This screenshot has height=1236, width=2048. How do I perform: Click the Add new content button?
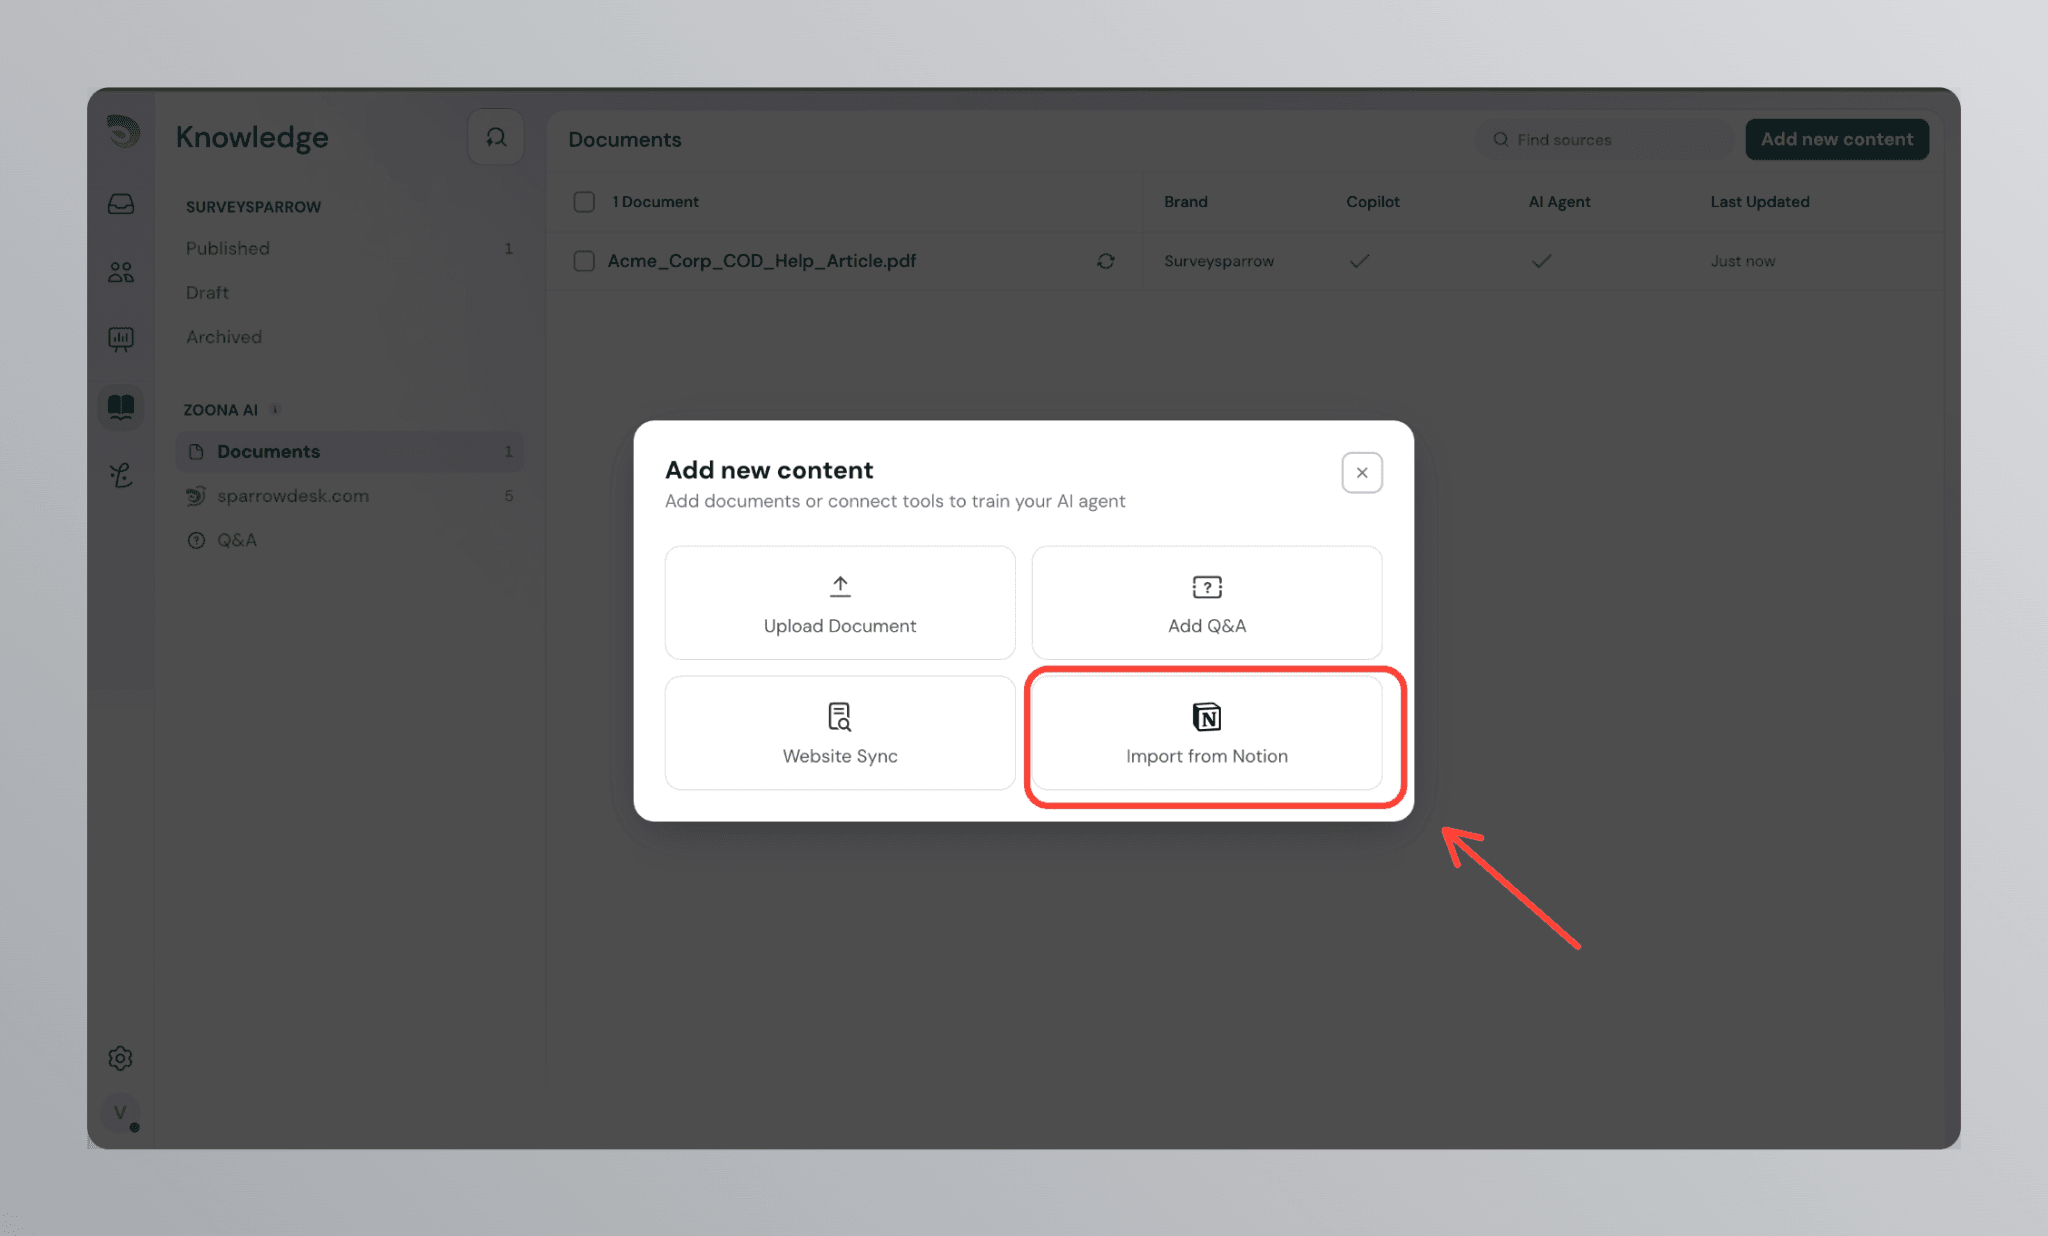coord(1837,139)
